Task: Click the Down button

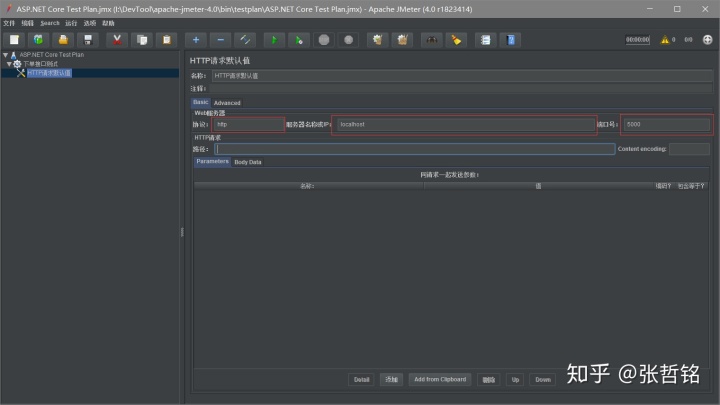Action: click(x=543, y=380)
